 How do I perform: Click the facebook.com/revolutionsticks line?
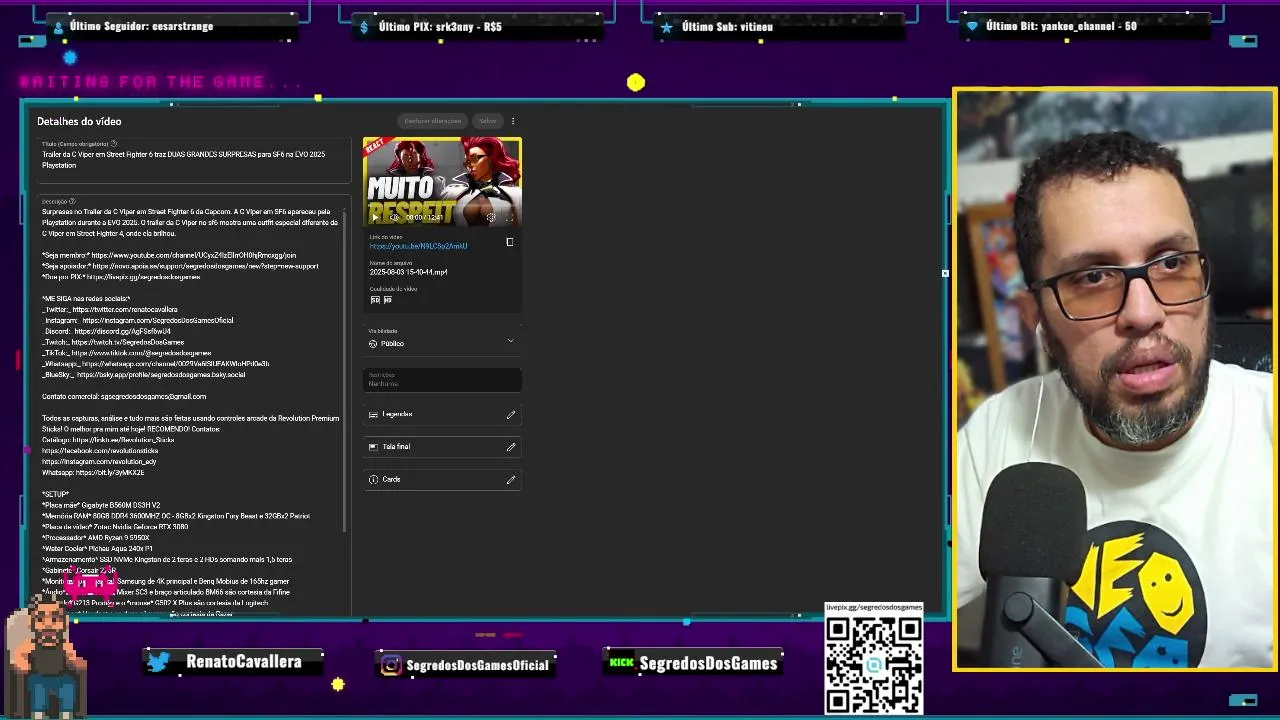[x=100, y=451]
